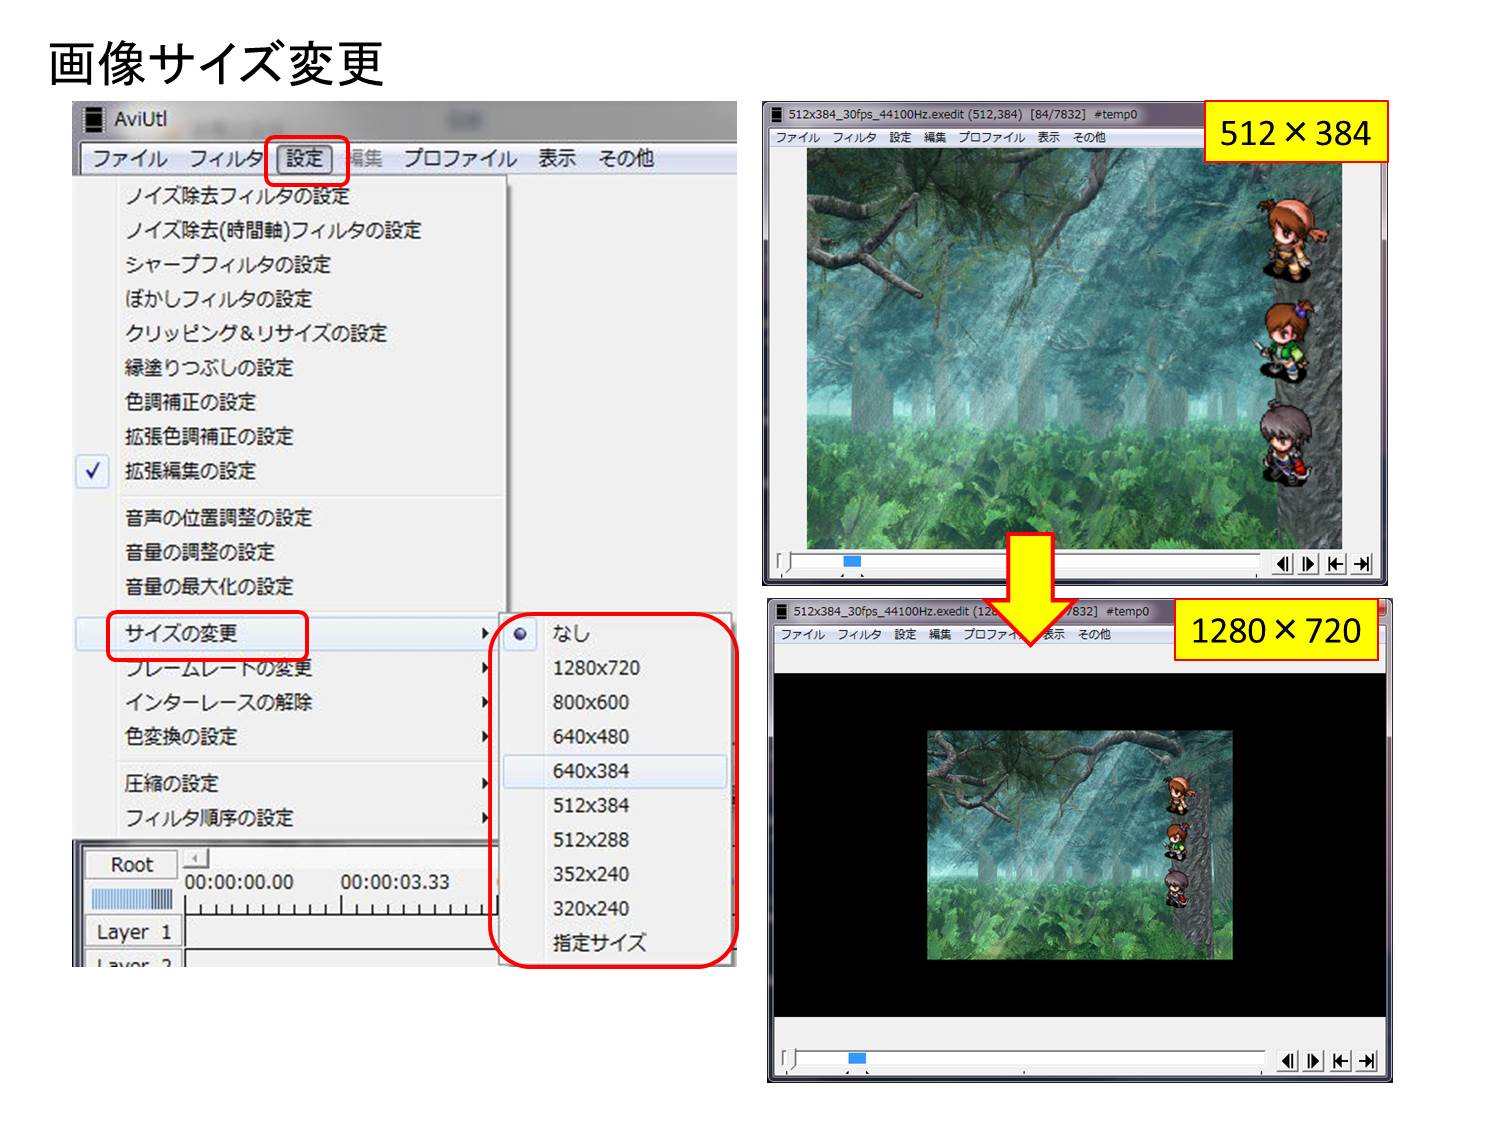1500x1125 pixels.
Task: Click the timeline scroll left arrow near Root
Action: pos(196,857)
